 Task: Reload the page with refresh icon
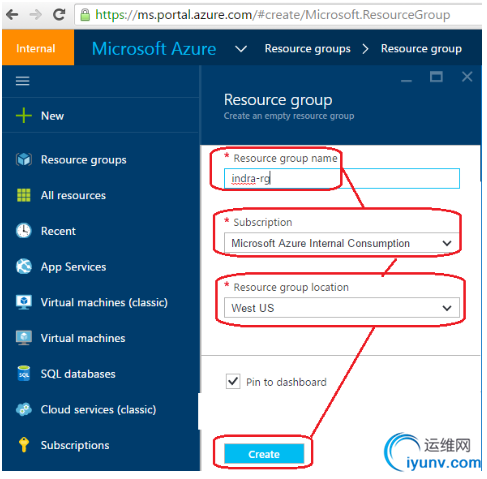pyautogui.click(x=59, y=14)
